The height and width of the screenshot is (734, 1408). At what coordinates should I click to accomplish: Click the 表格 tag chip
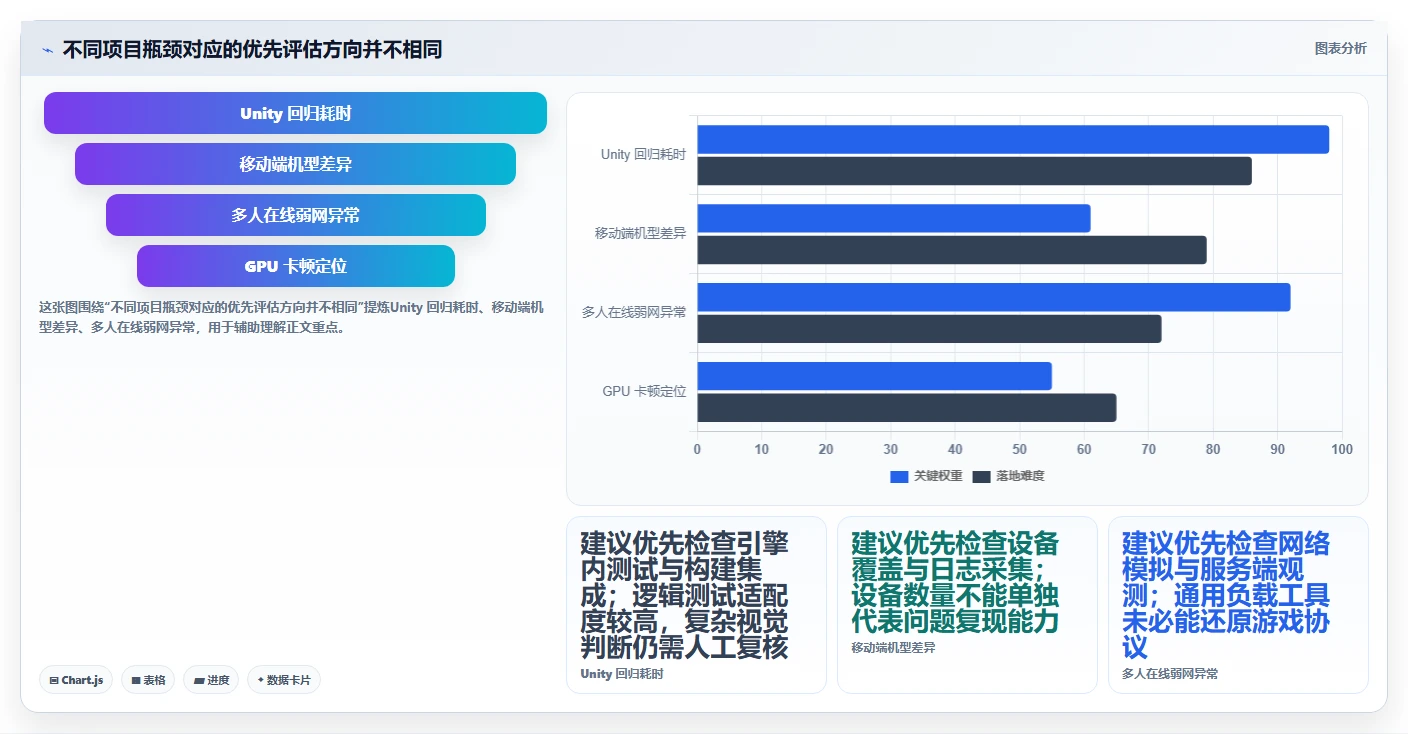(148, 680)
